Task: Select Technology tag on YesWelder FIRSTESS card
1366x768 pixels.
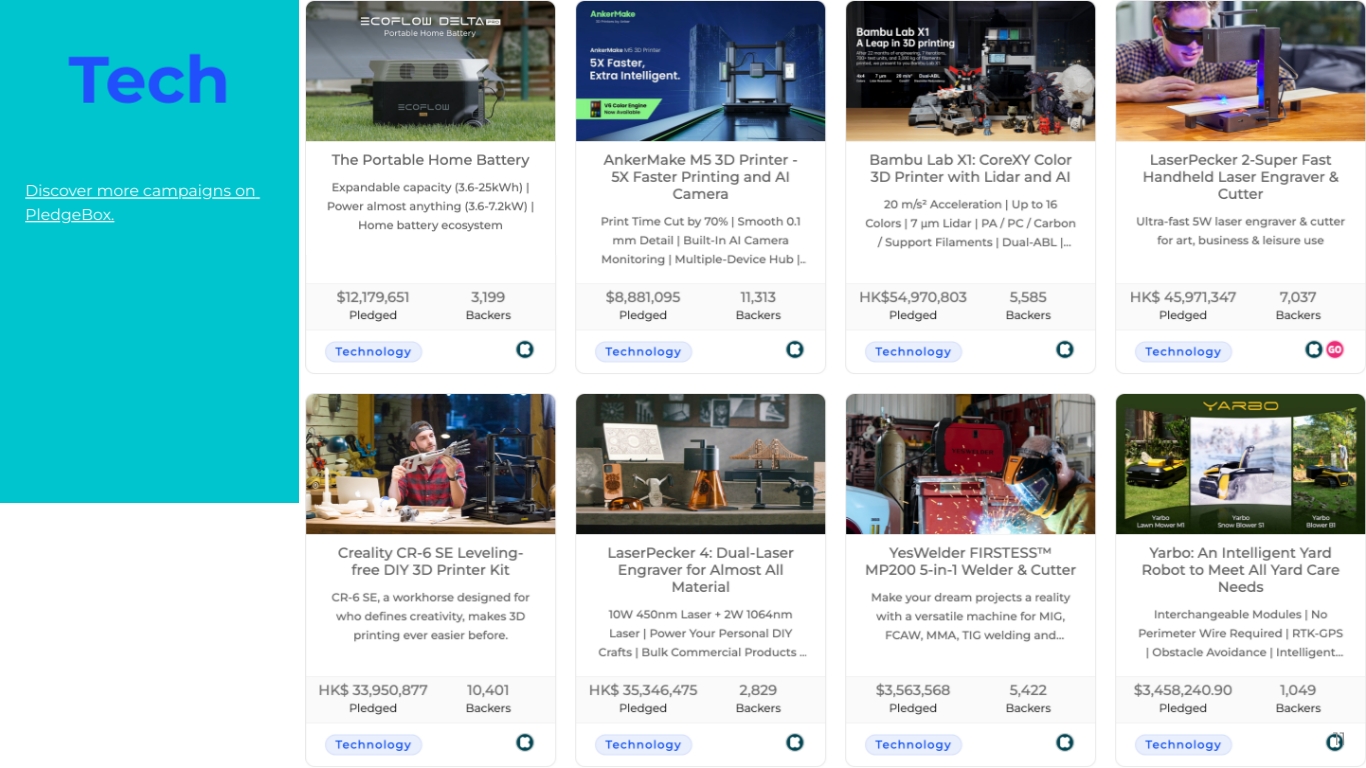Action: click(913, 745)
